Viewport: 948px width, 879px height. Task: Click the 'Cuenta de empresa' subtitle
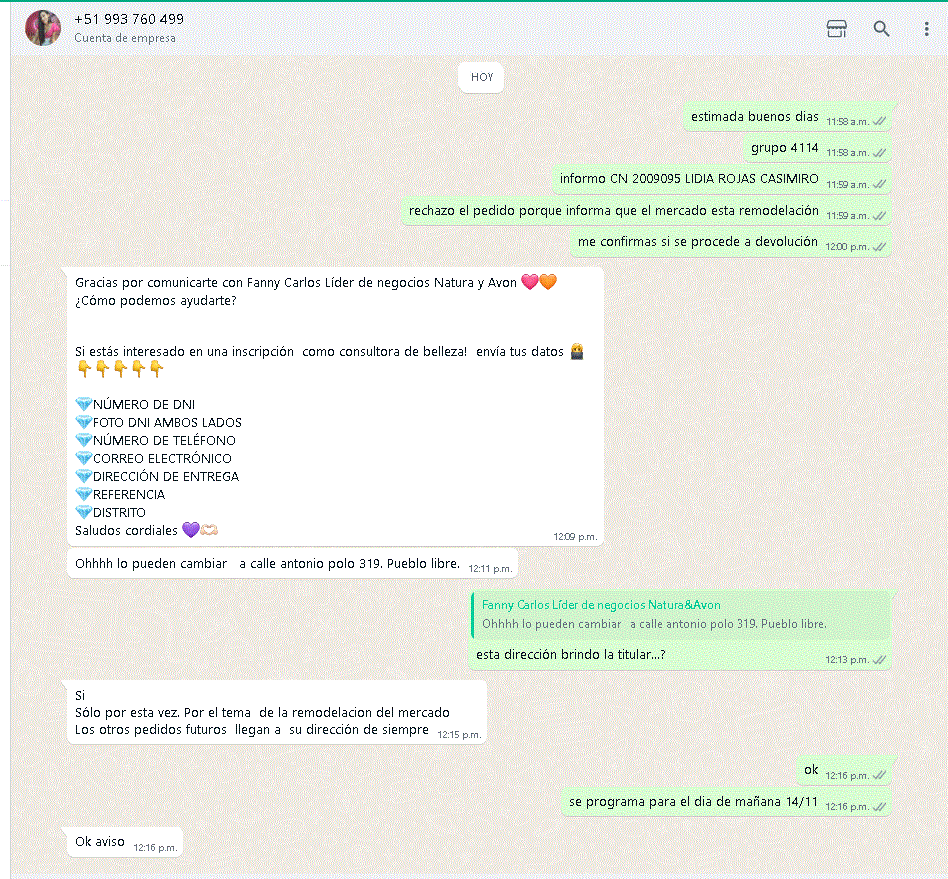[x=125, y=38]
